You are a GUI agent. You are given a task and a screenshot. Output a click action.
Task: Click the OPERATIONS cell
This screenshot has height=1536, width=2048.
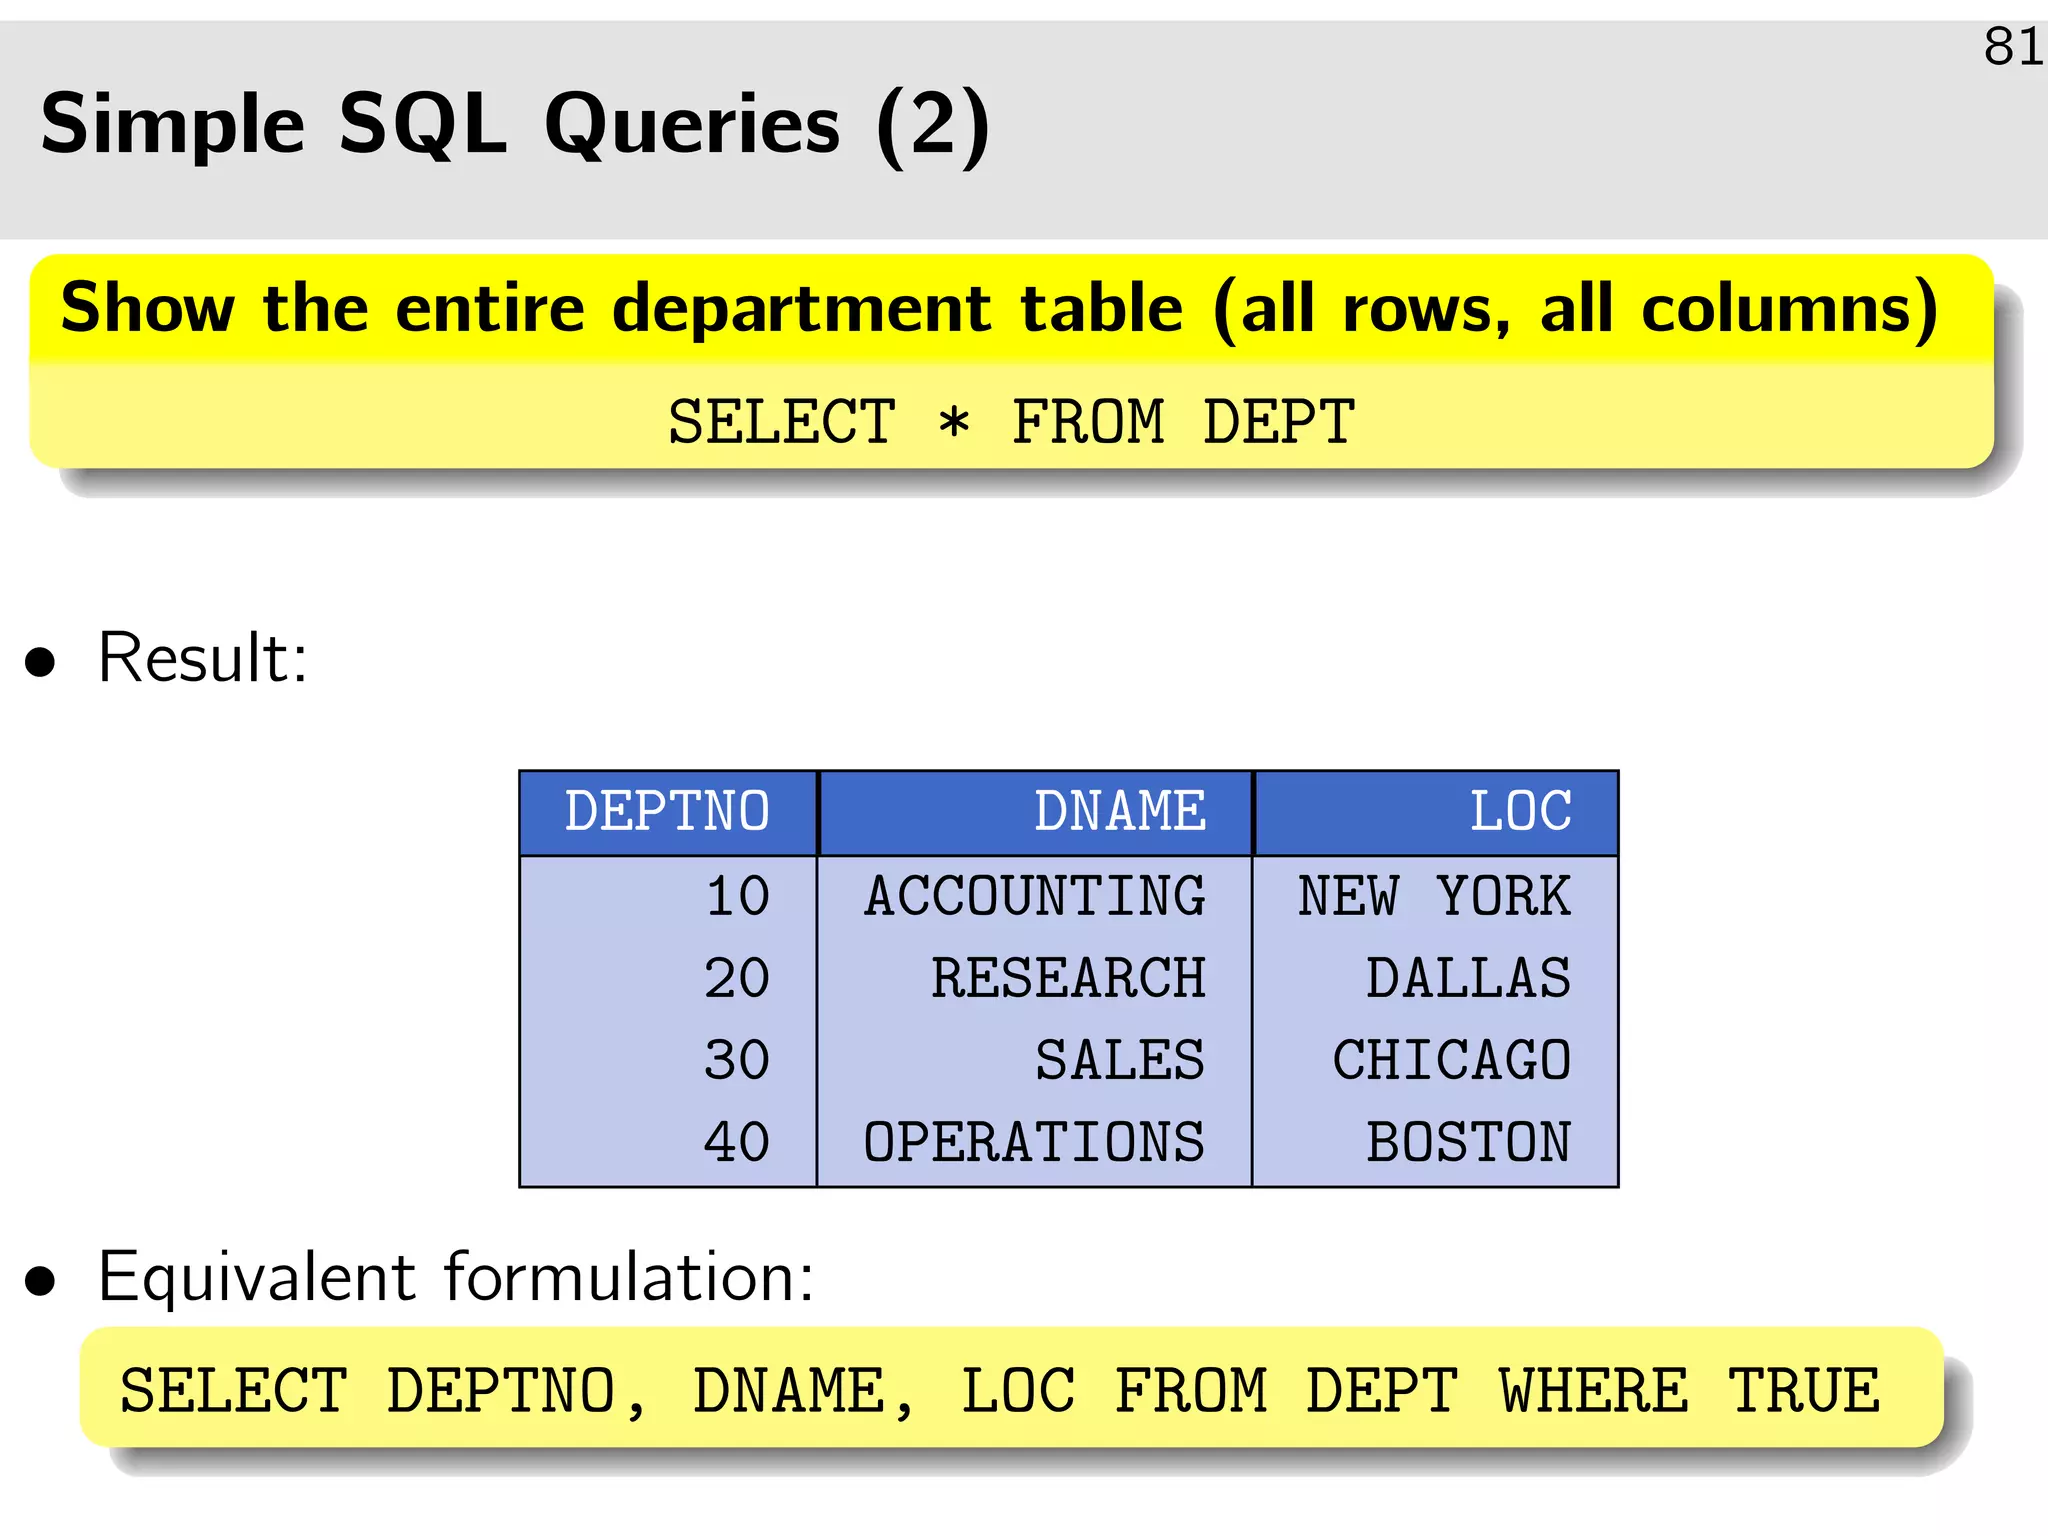coord(1035,1142)
